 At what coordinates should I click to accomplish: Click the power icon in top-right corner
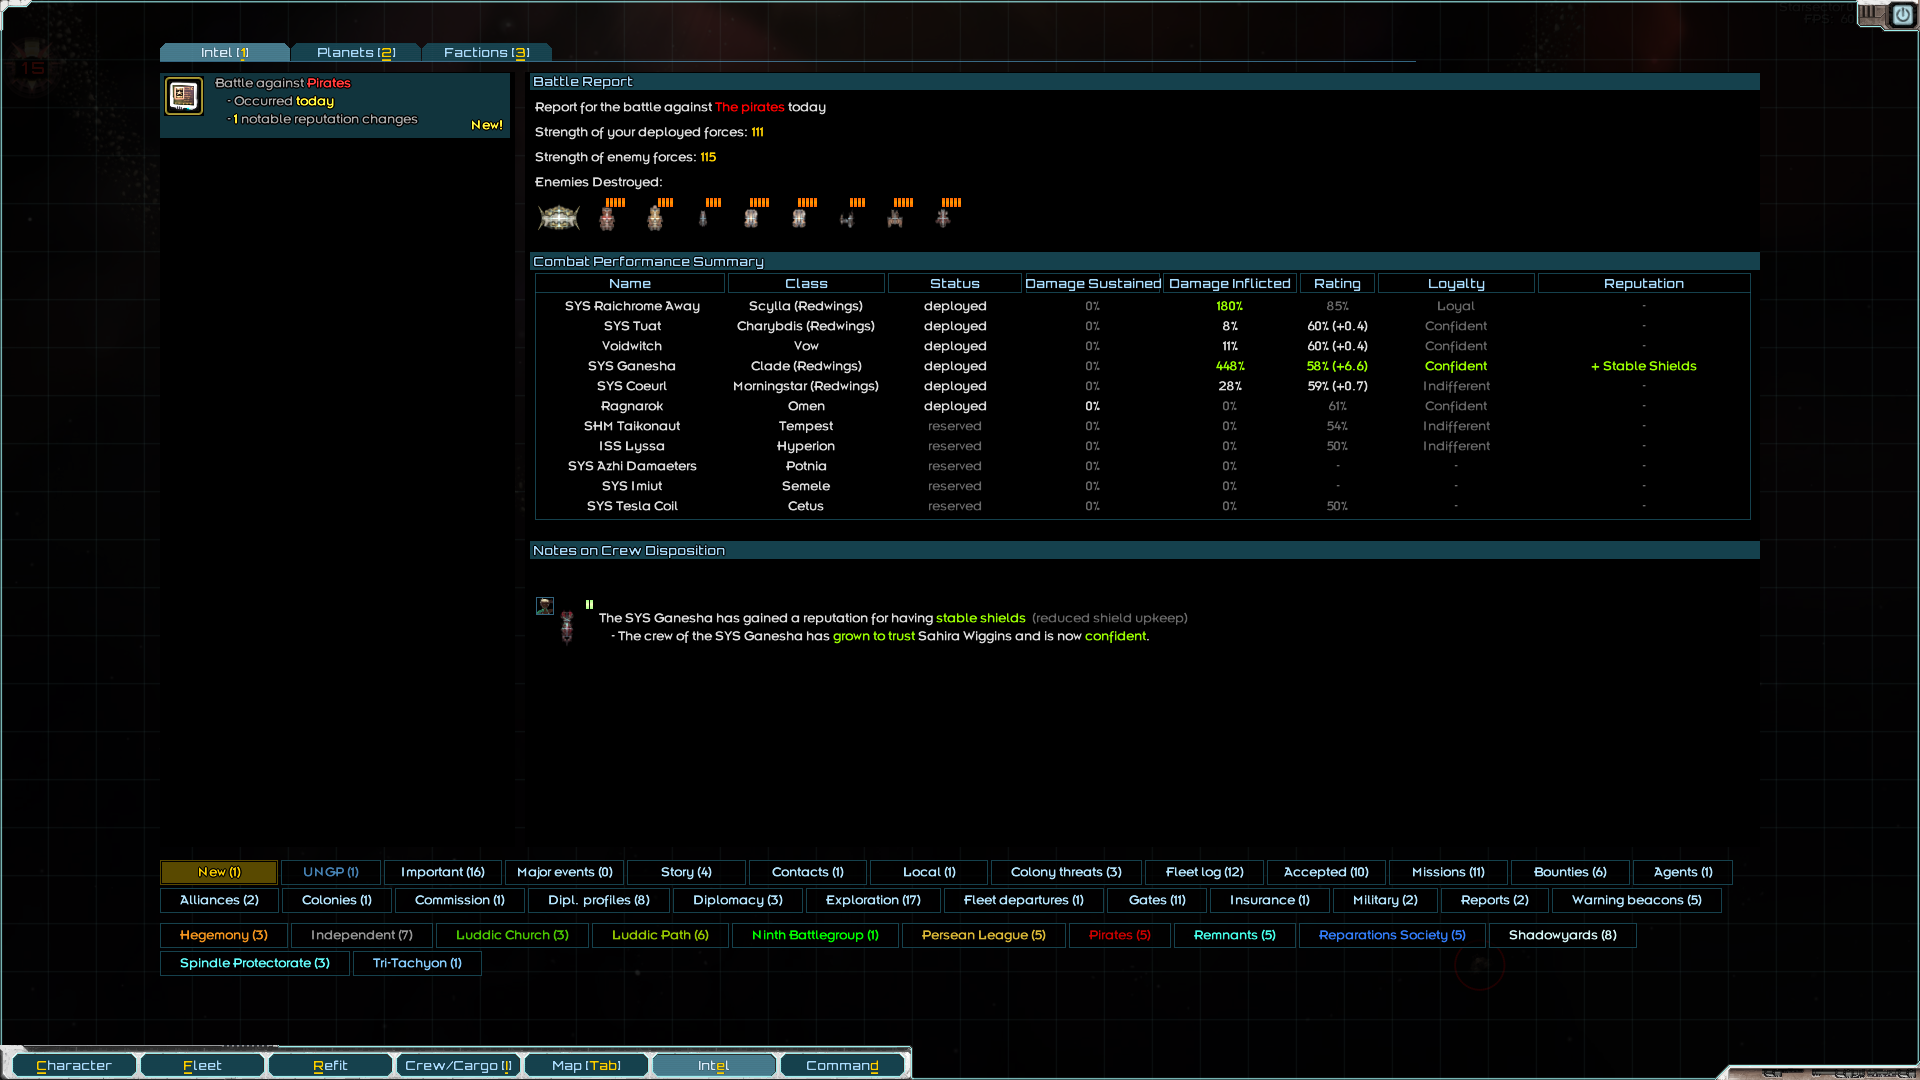pos(1902,15)
